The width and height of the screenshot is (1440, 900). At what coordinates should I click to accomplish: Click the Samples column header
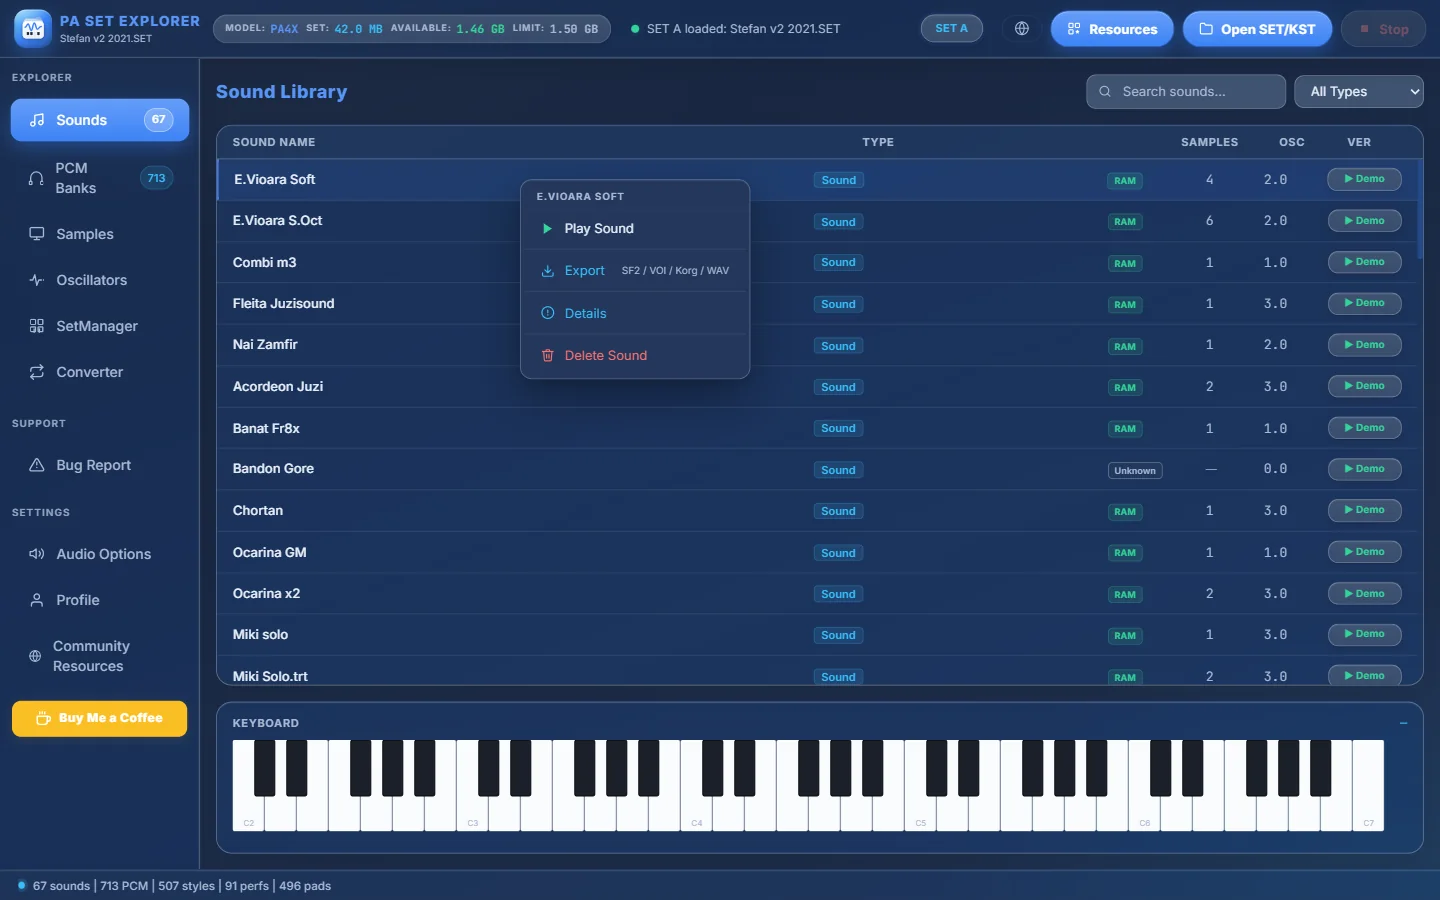tap(1209, 142)
